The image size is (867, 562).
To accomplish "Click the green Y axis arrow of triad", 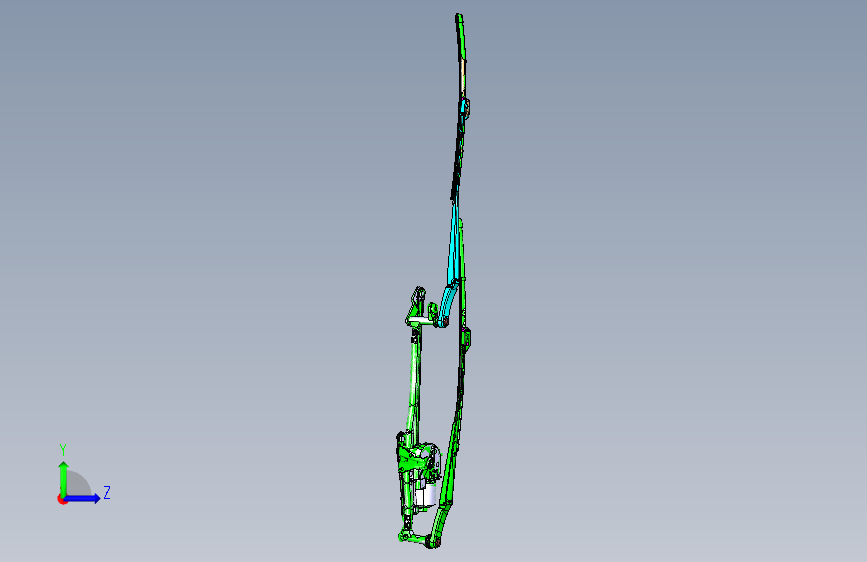I will point(64,478).
